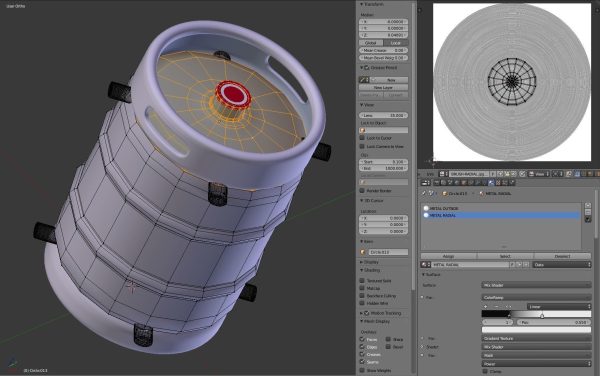This screenshot has width=600, height=376.
Task: Toggle the Show Weights checkbox
Action: click(x=362, y=370)
